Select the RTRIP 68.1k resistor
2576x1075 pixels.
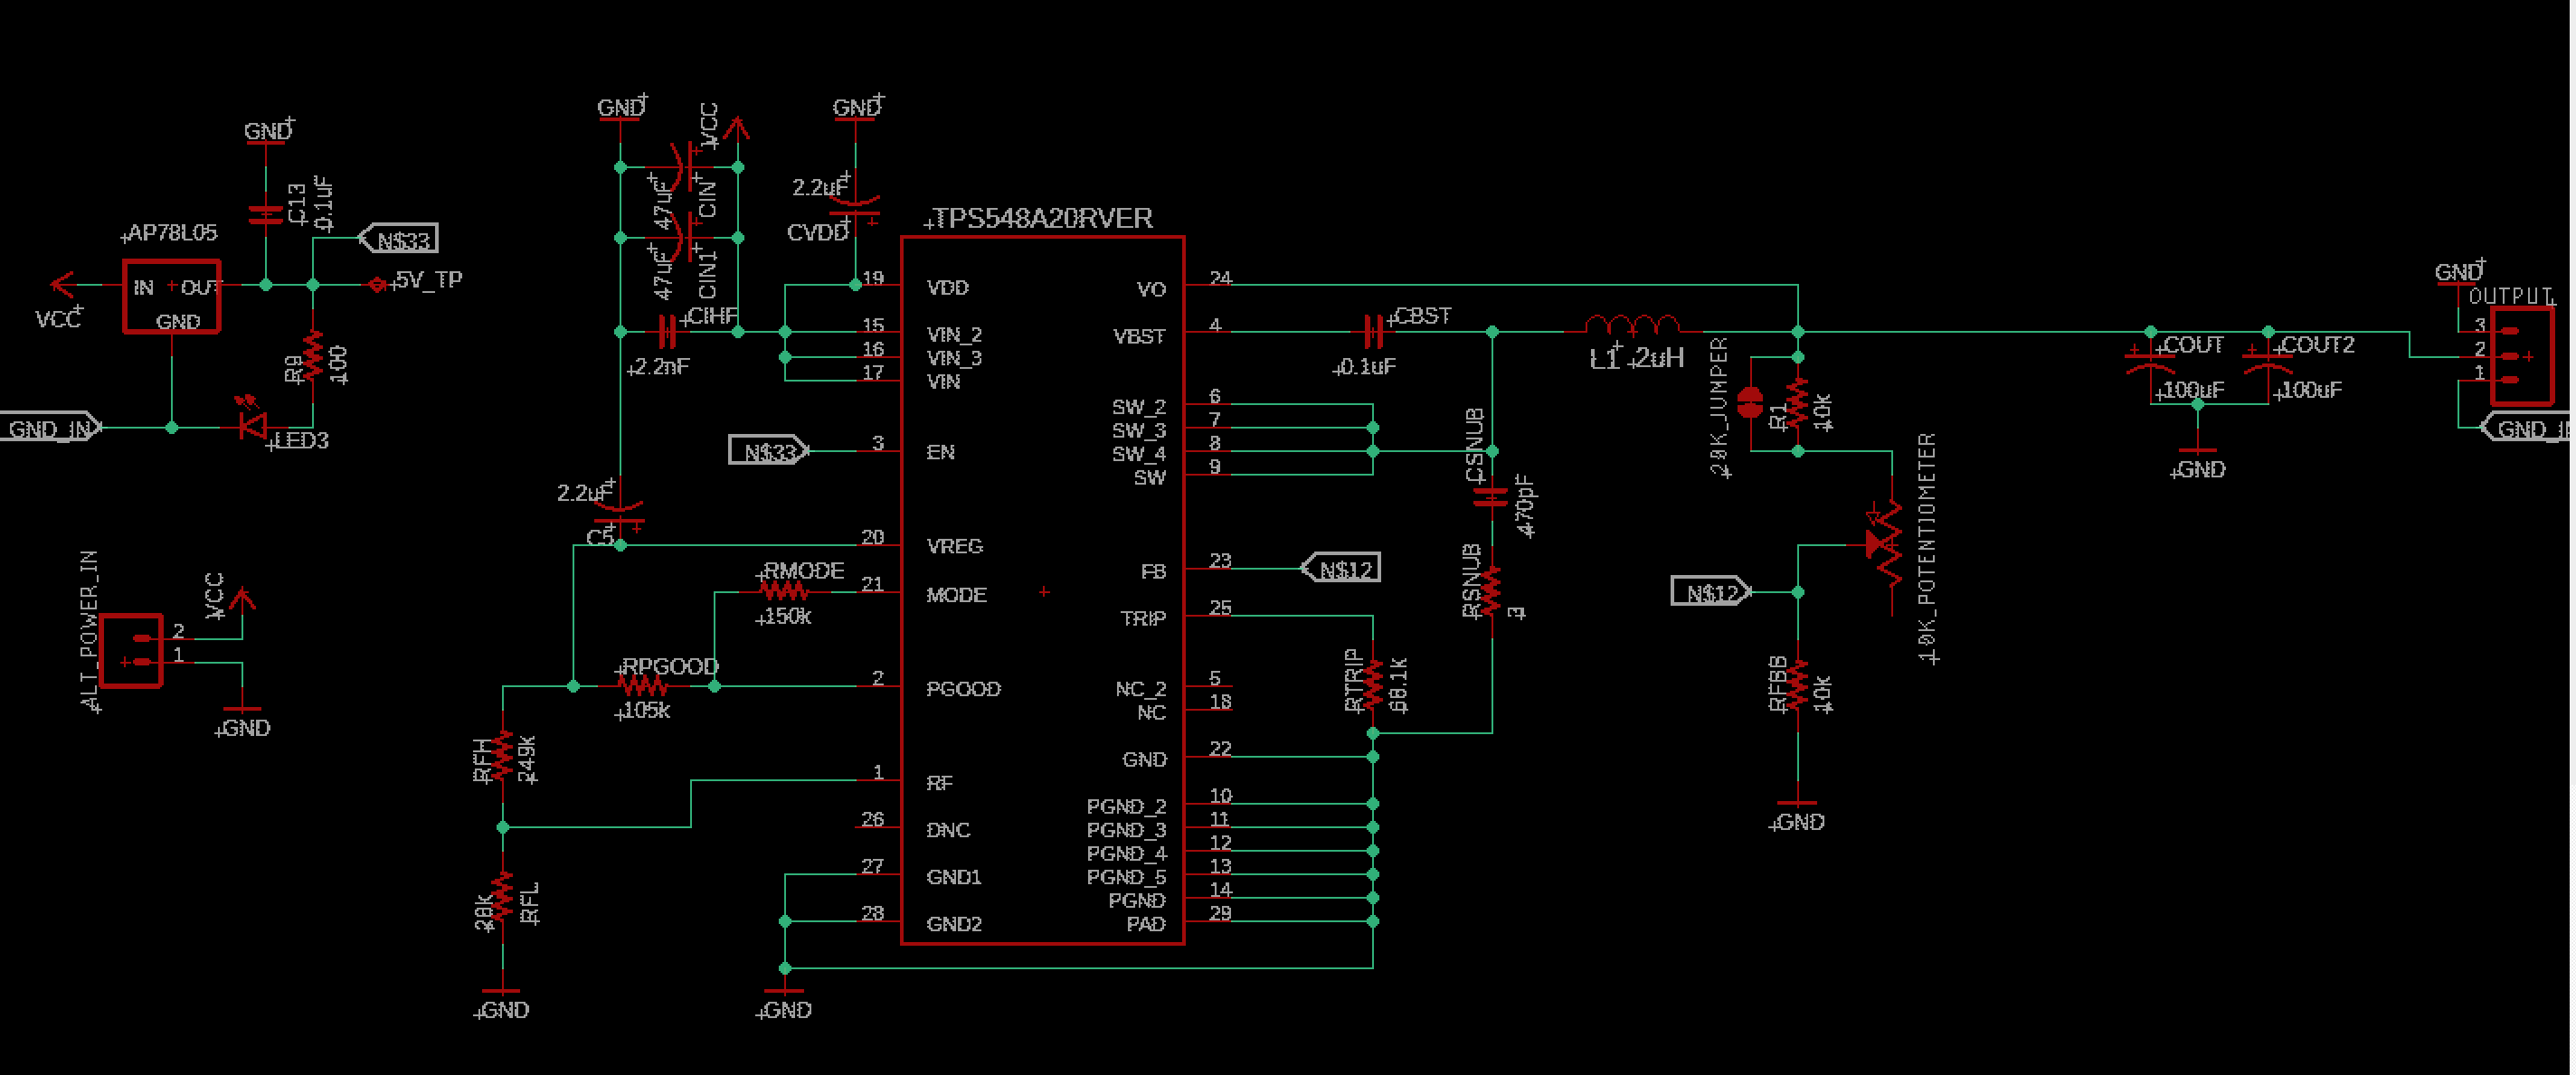(x=1373, y=684)
